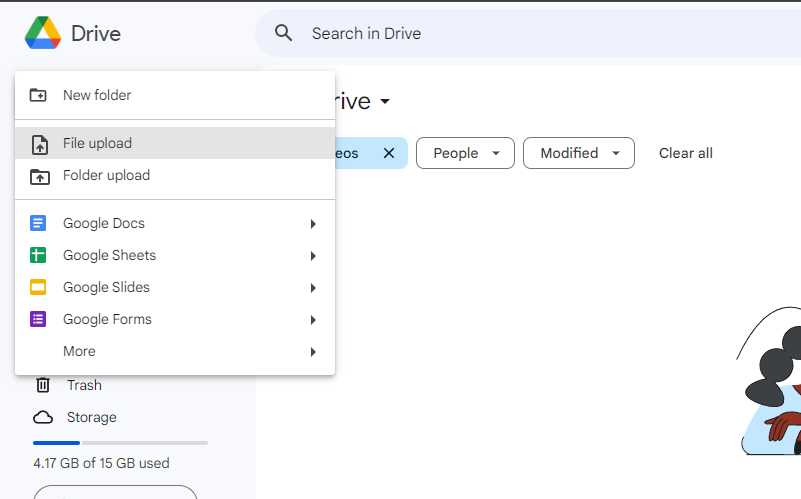Click the Google Drive logo

[43, 33]
